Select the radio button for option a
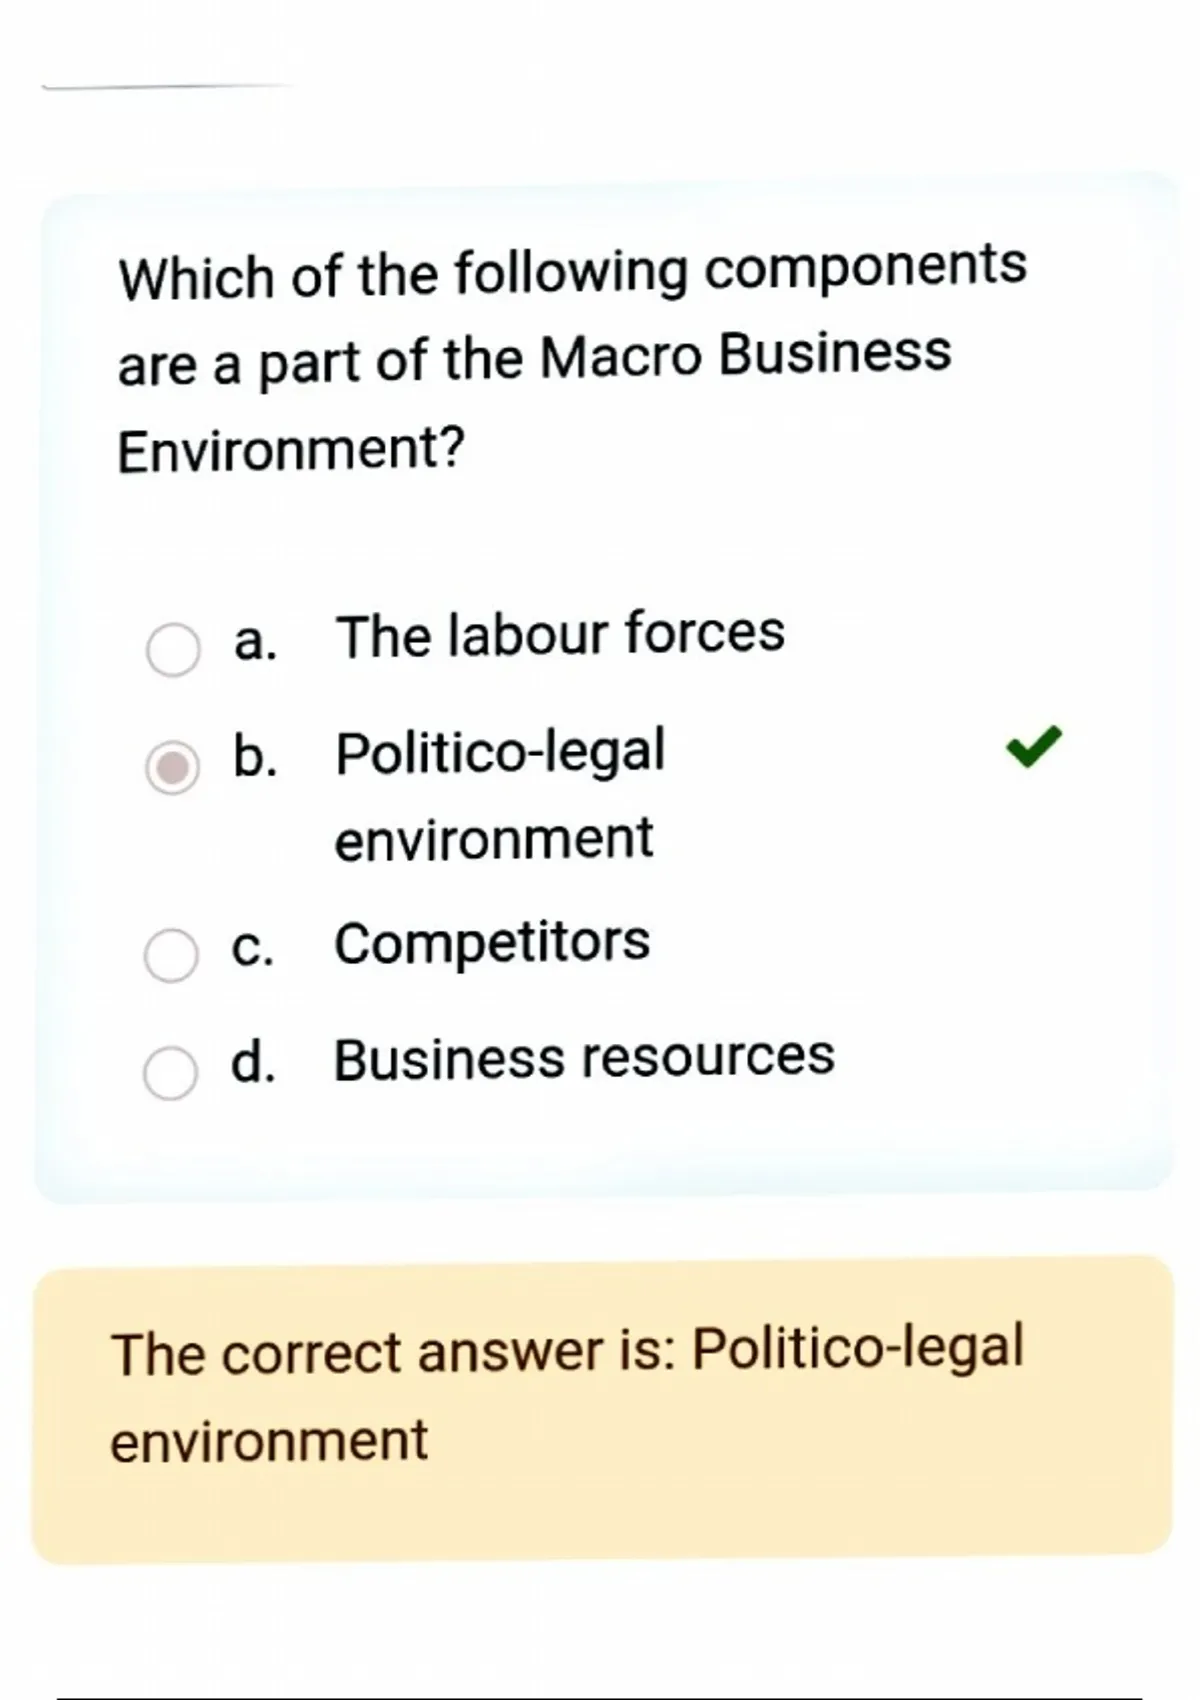Viewport: 1200px width, 1700px height. pyautogui.click(x=172, y=650)
